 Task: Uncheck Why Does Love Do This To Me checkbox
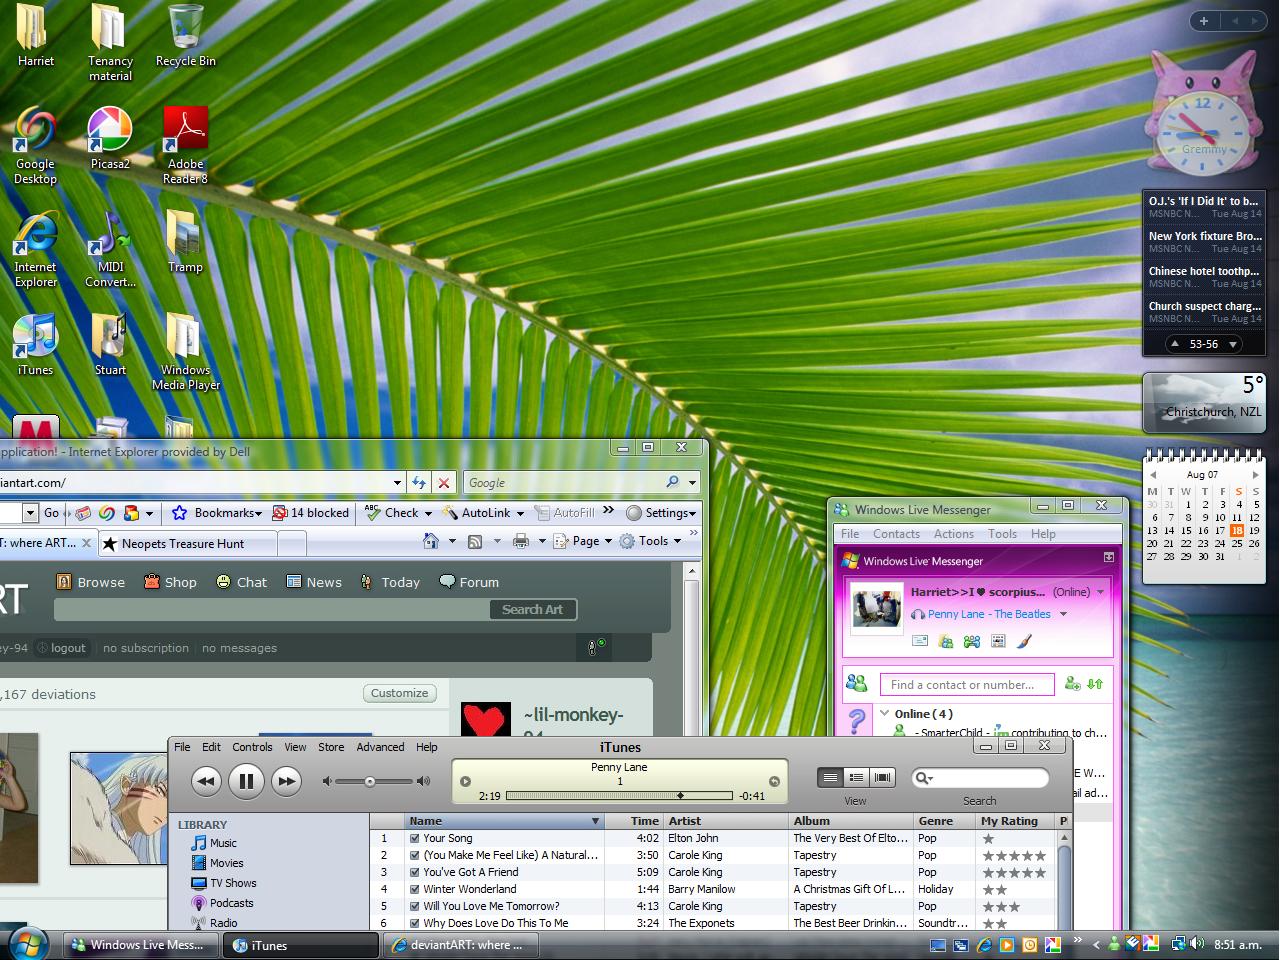click(x=414, y=924)
